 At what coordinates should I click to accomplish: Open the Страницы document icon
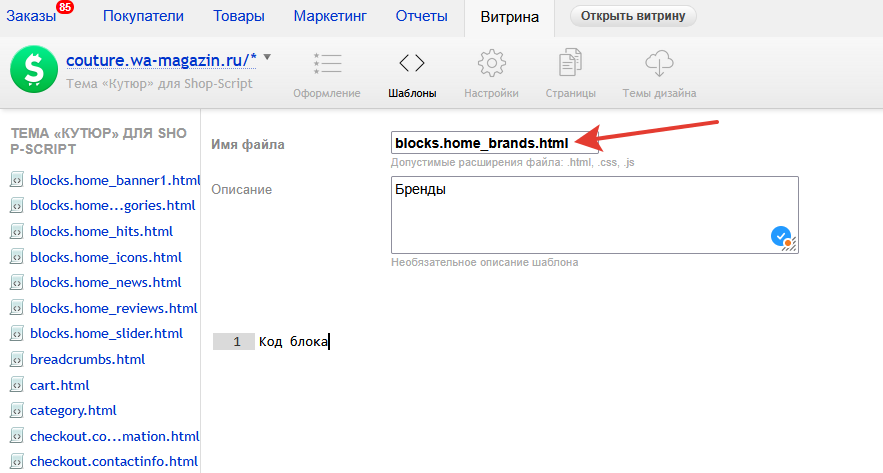tap(570, 63)
